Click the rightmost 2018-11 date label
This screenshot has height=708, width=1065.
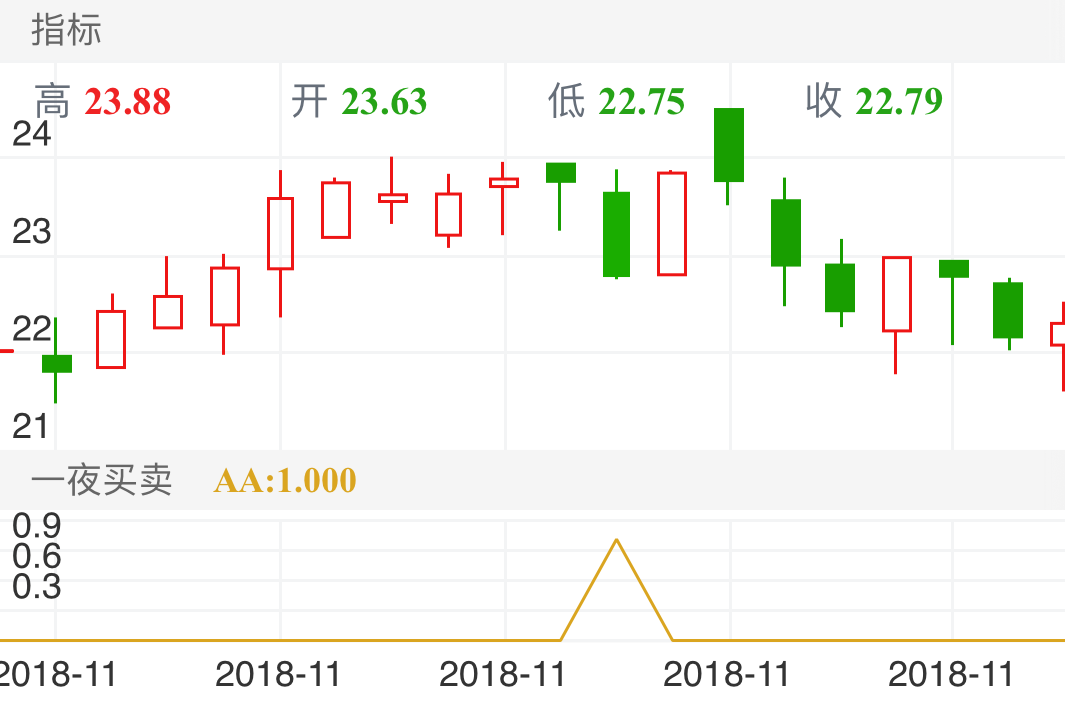tap(951, 674)
